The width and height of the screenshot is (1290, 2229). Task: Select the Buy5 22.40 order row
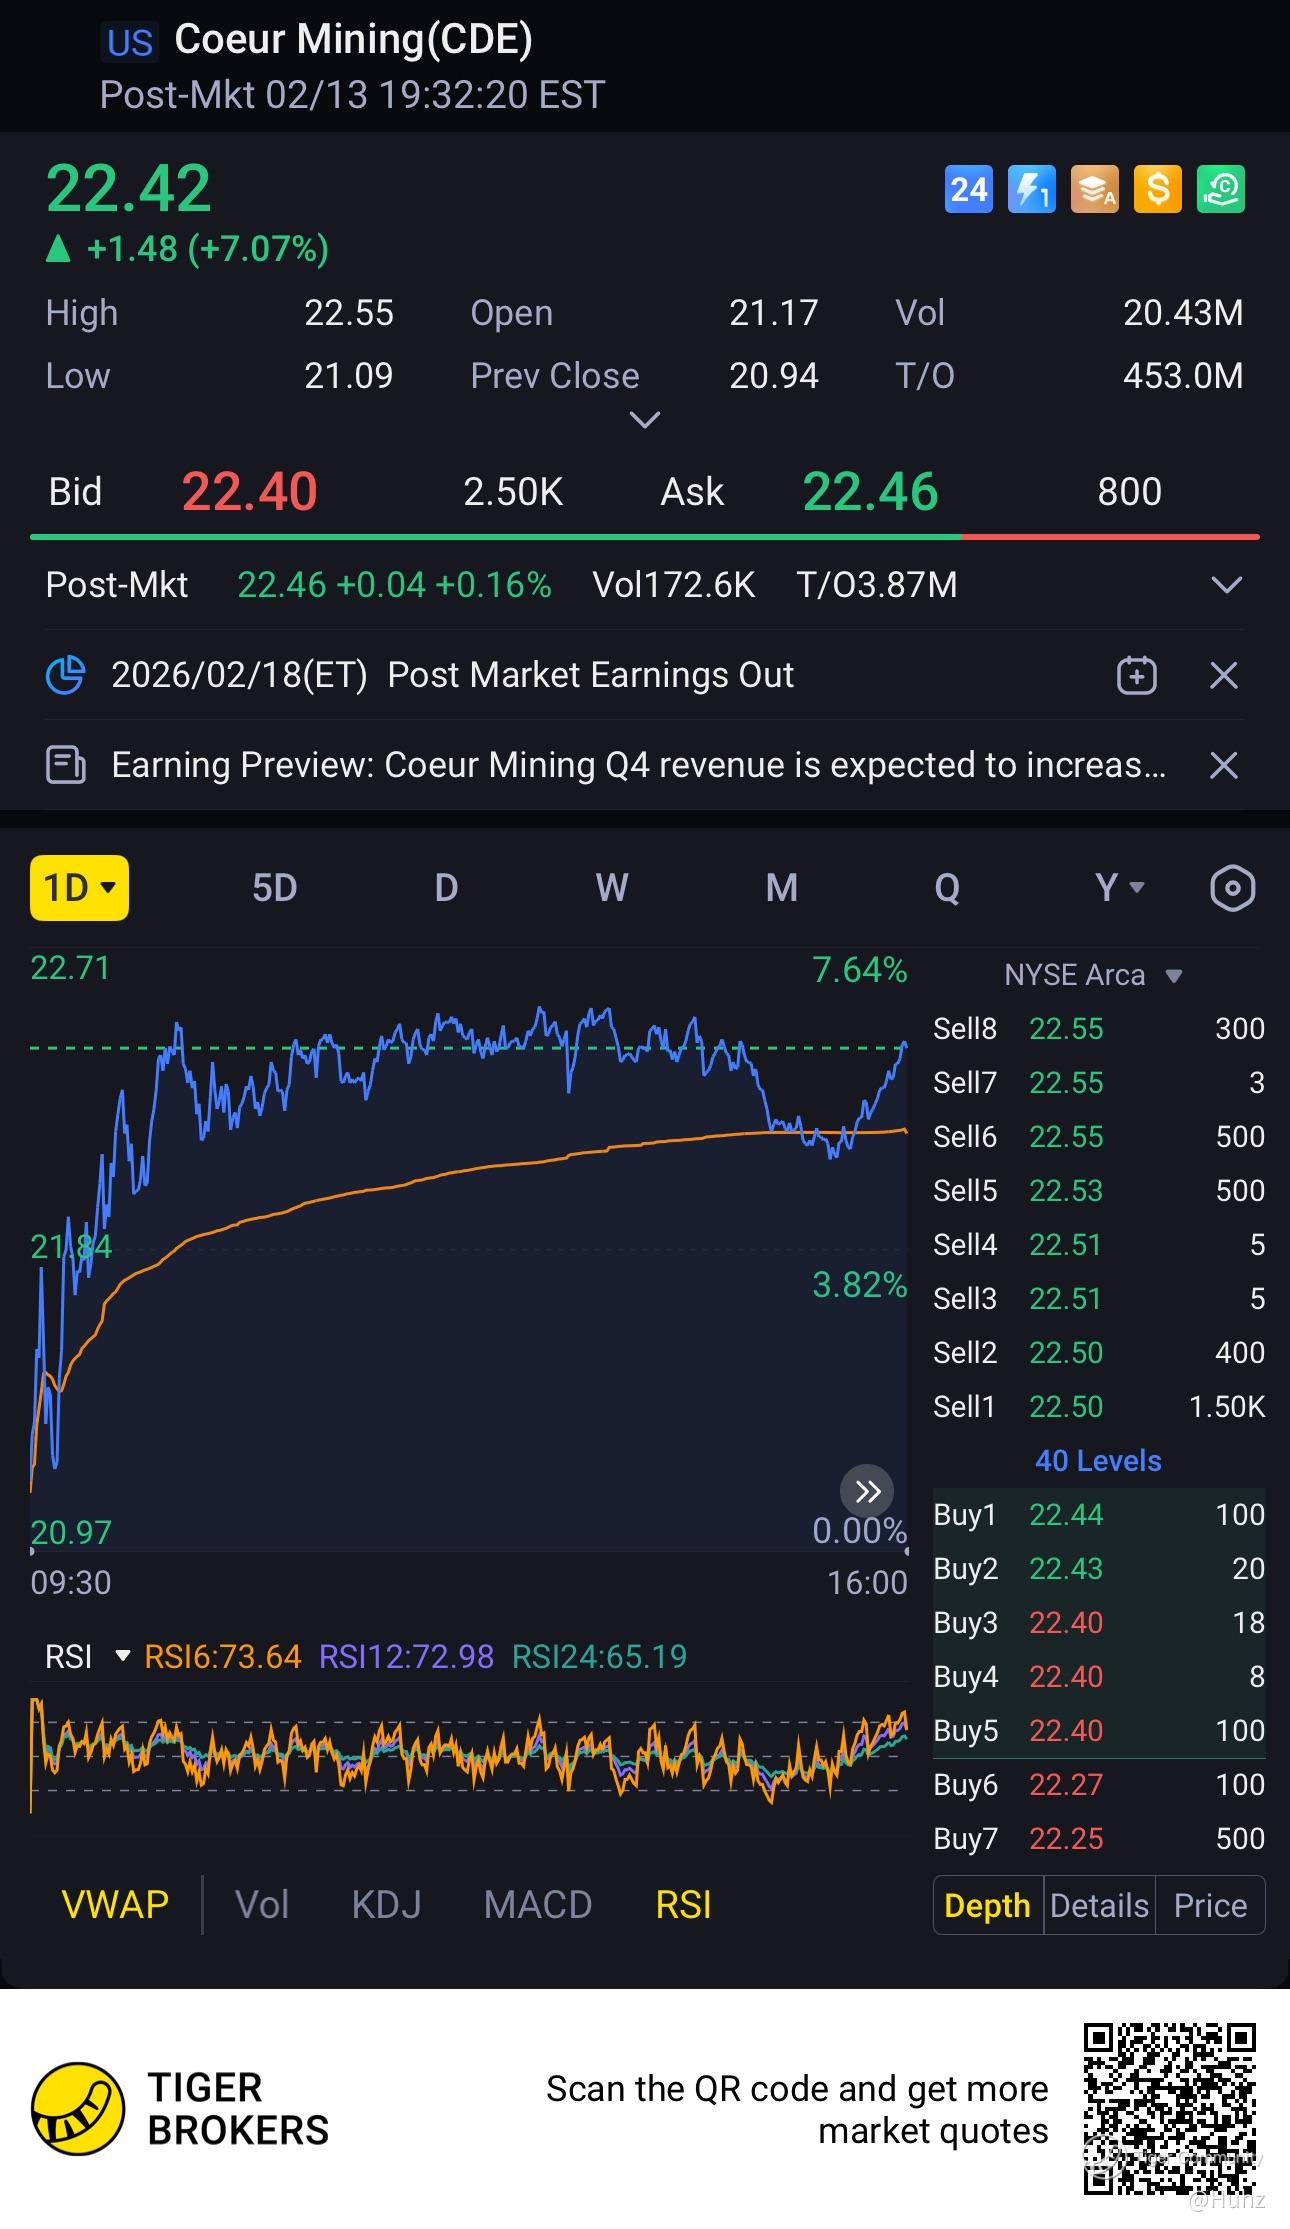pos(1099,1731)
